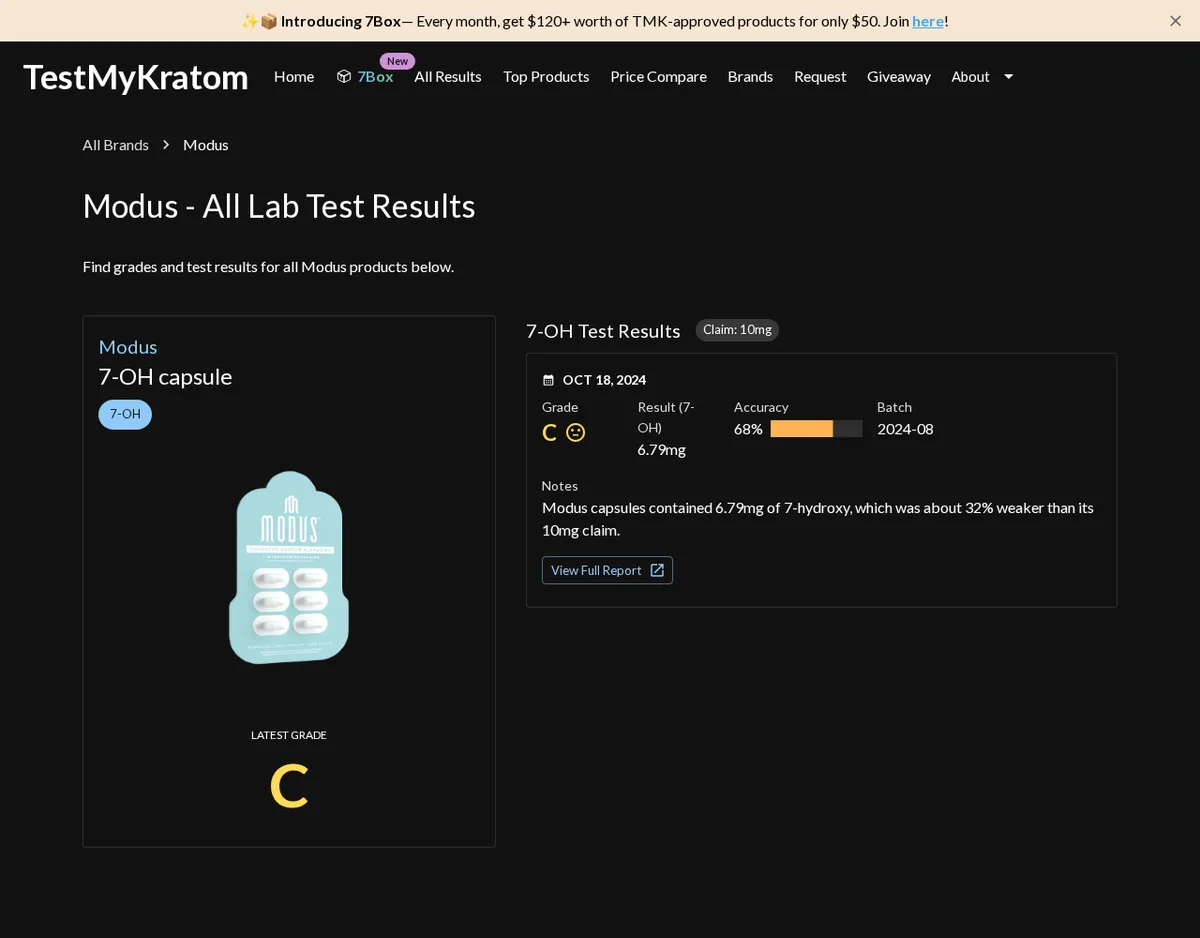
Task: Click the large latest grade C
Action: [289, 787]
